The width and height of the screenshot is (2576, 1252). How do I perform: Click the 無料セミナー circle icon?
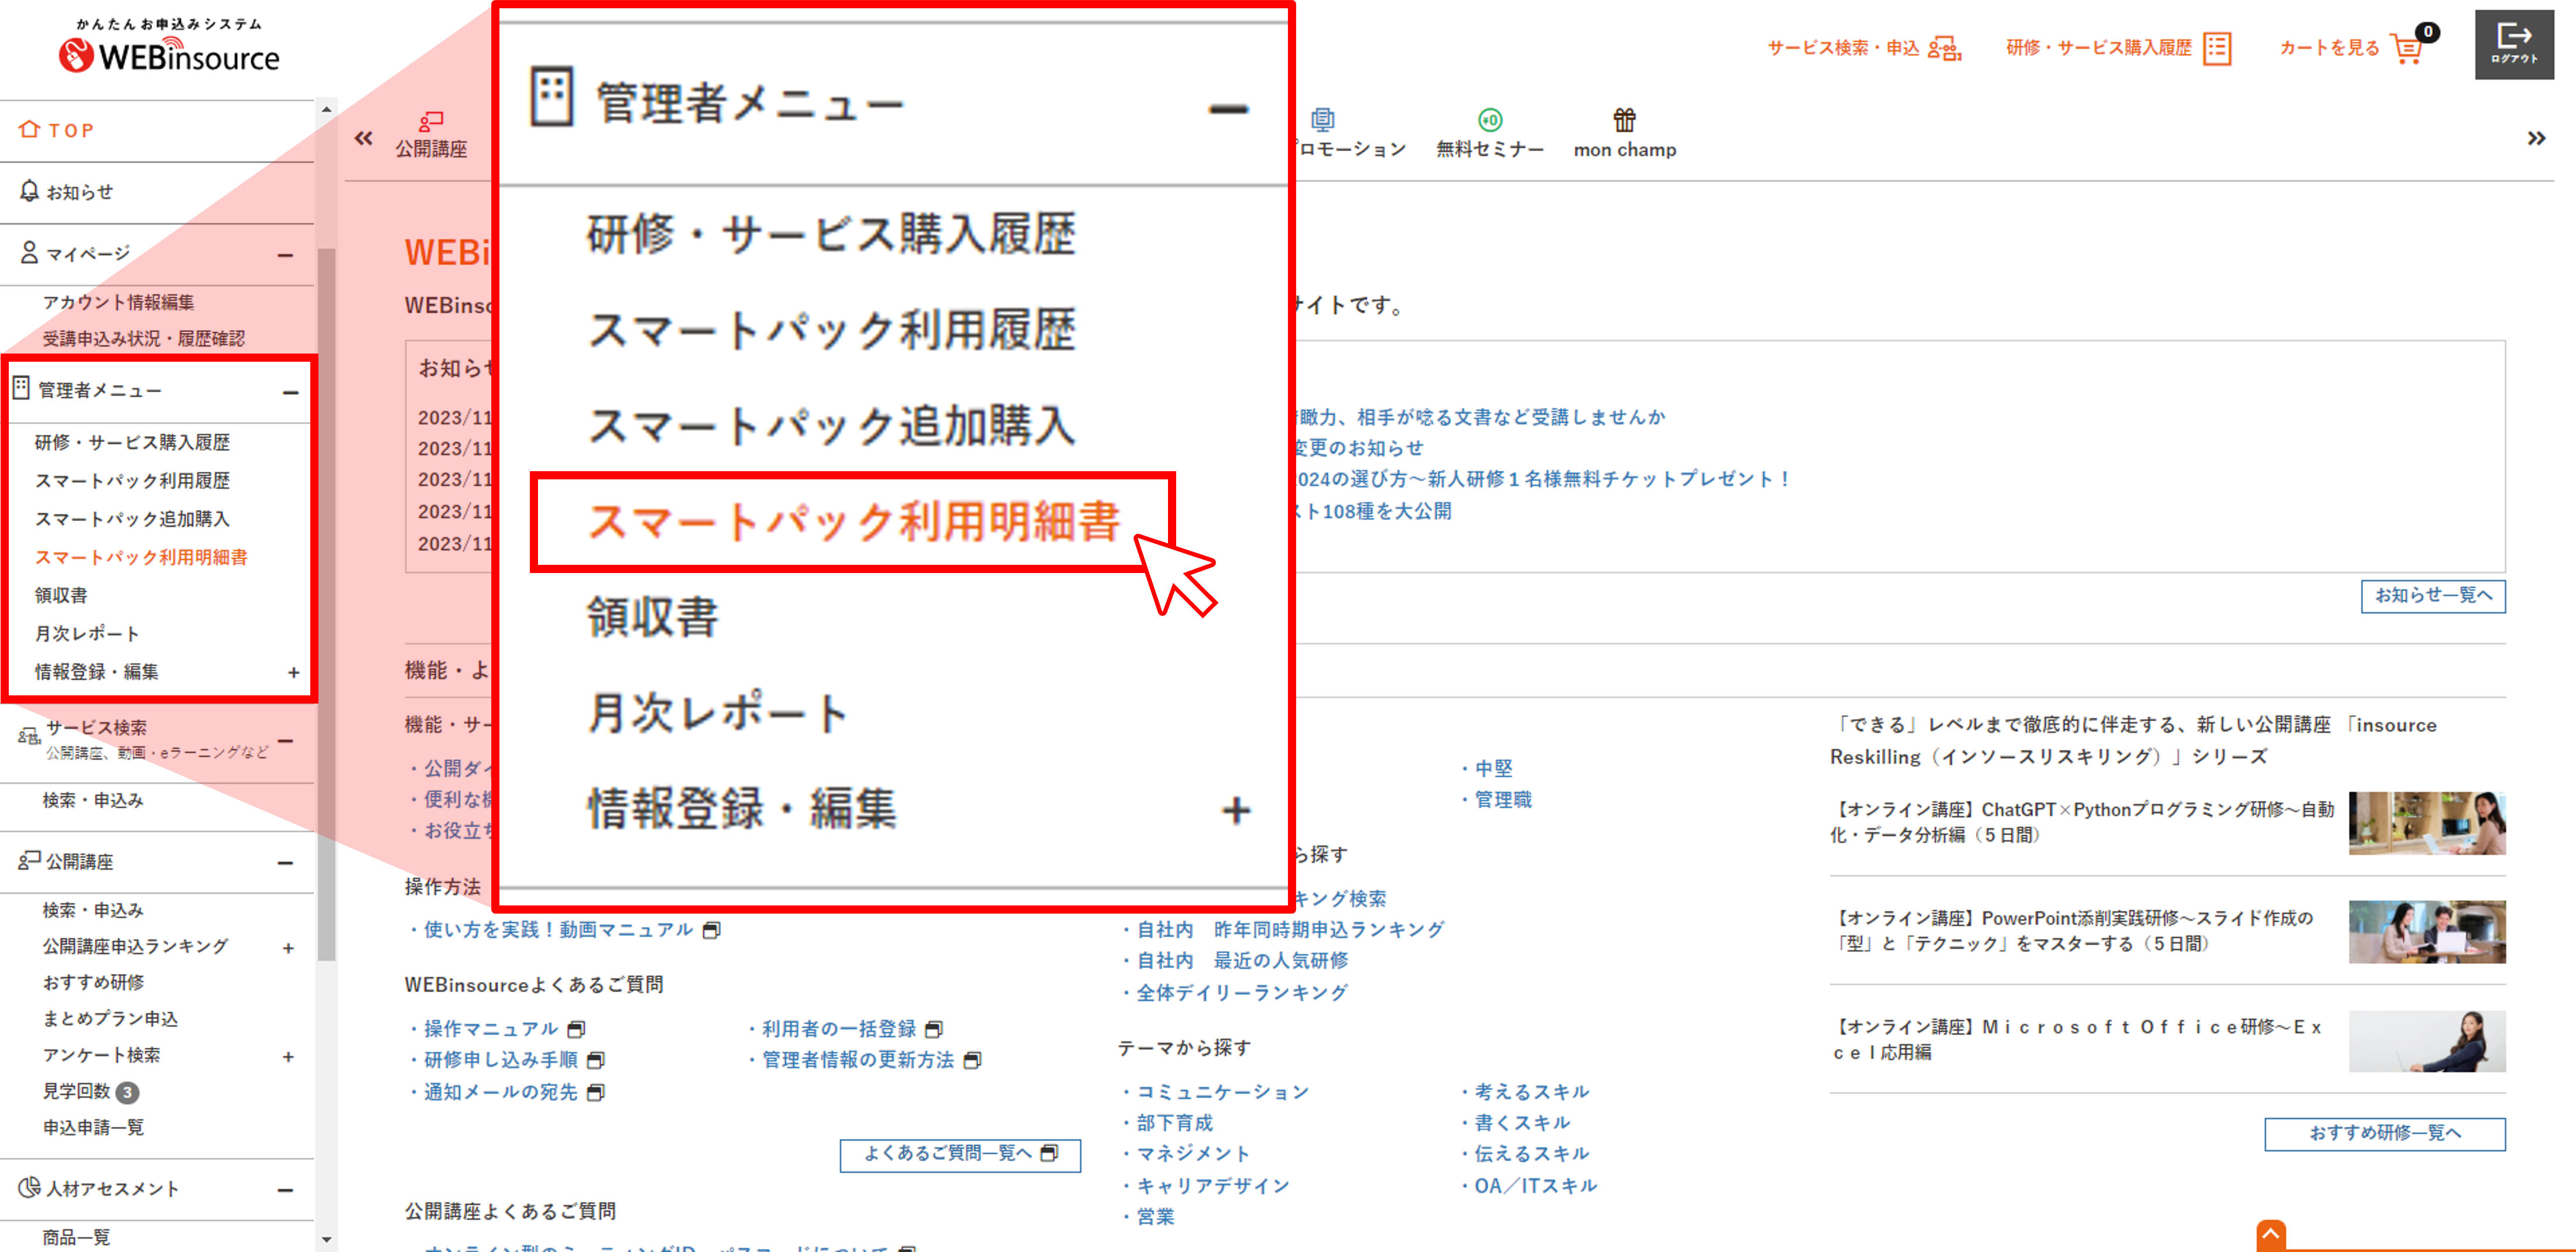1490,120
